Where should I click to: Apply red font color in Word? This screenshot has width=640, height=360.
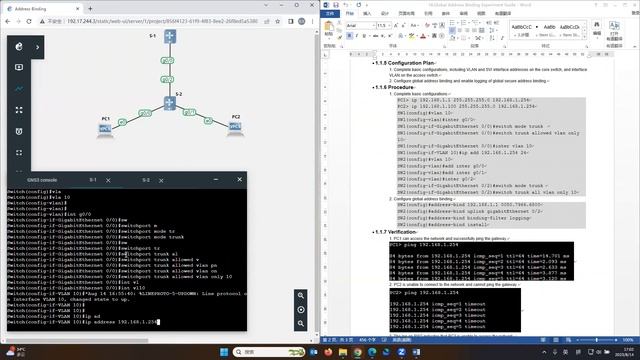click(x=423, y=36)
